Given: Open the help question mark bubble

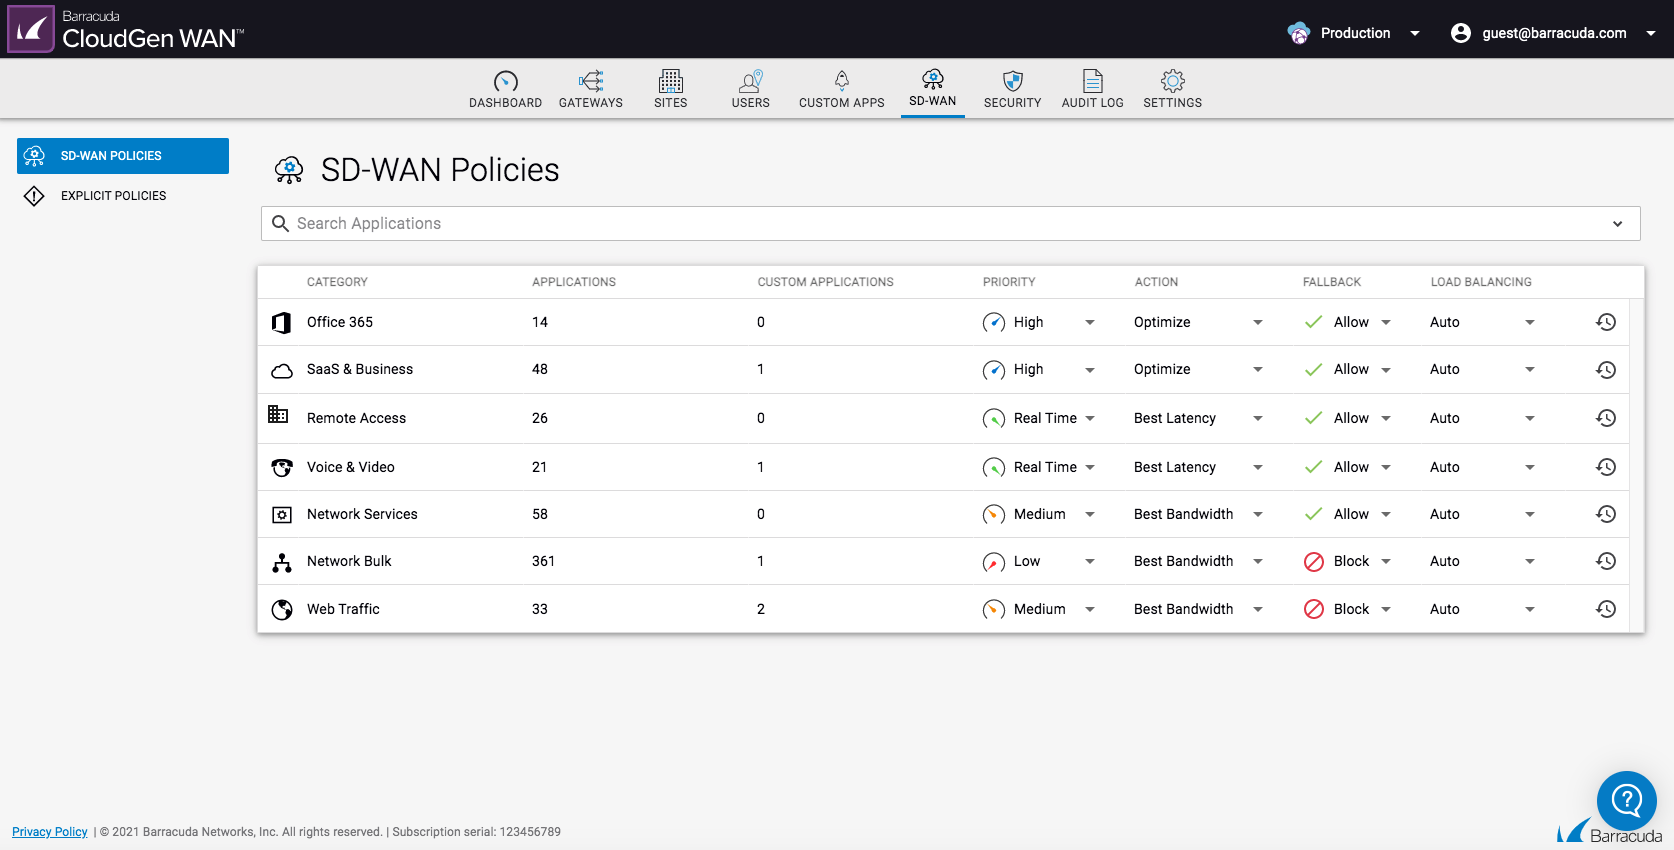Looking at the screenshot, I should (1627, 800).
